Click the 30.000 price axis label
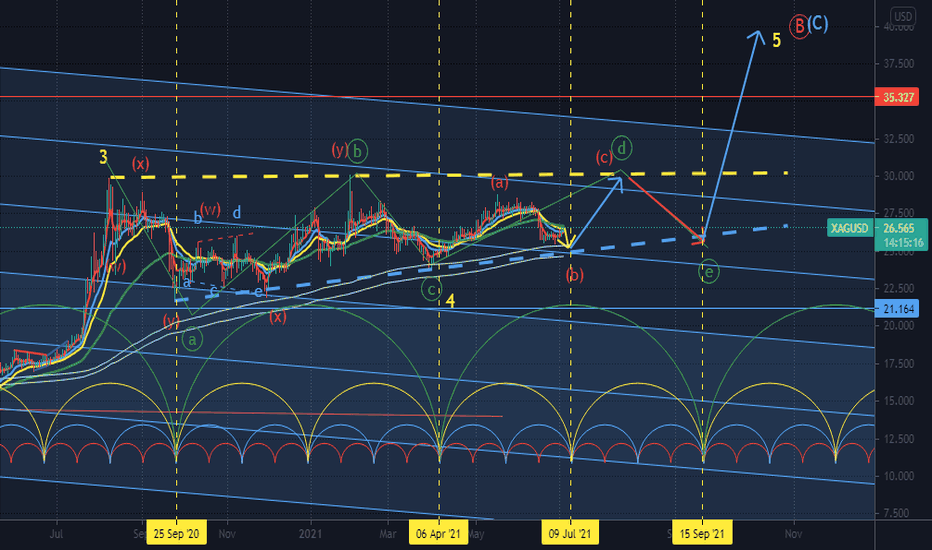Image resolution: width=932 pixels, height=550 pixels. tap(898, 176)
